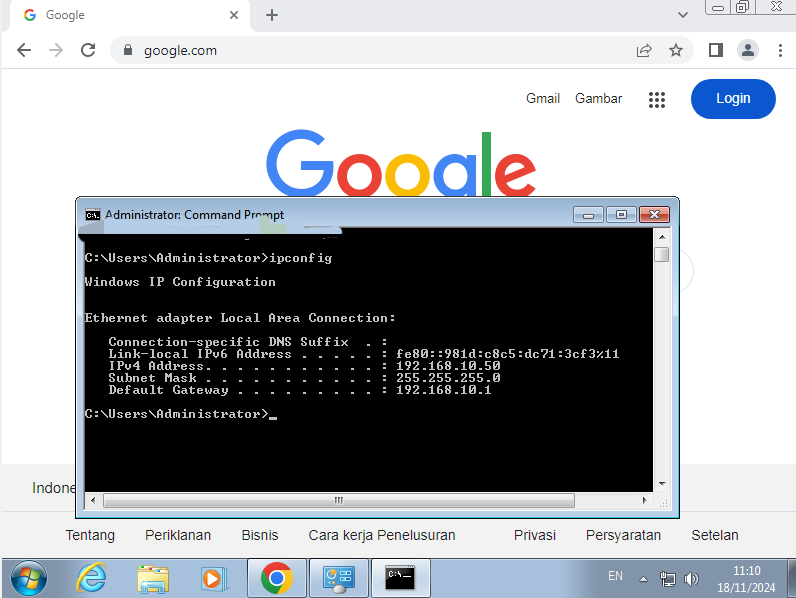Click the Command Prompt horizontal scrollbar thumb
796x598 pixels.
339,501
